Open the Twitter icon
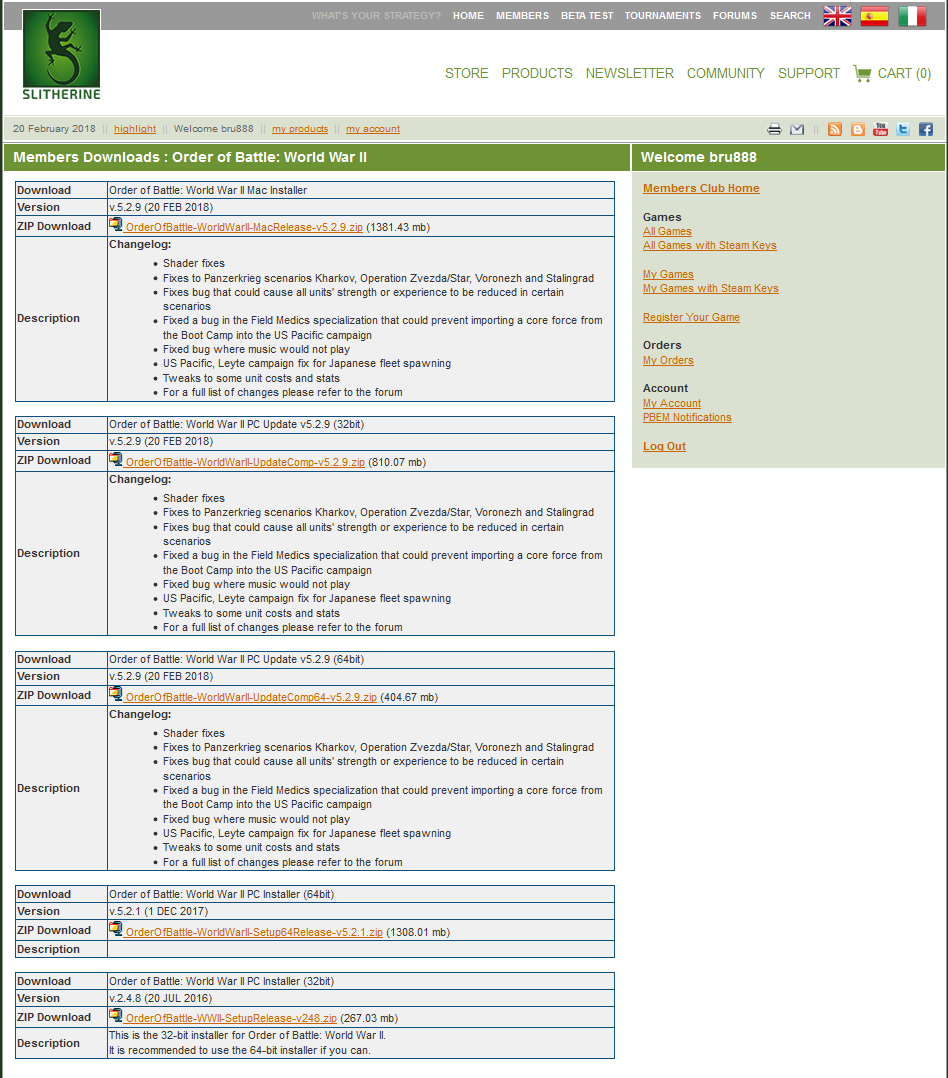This screenshot has width=948, height=1078. [903, 129]
